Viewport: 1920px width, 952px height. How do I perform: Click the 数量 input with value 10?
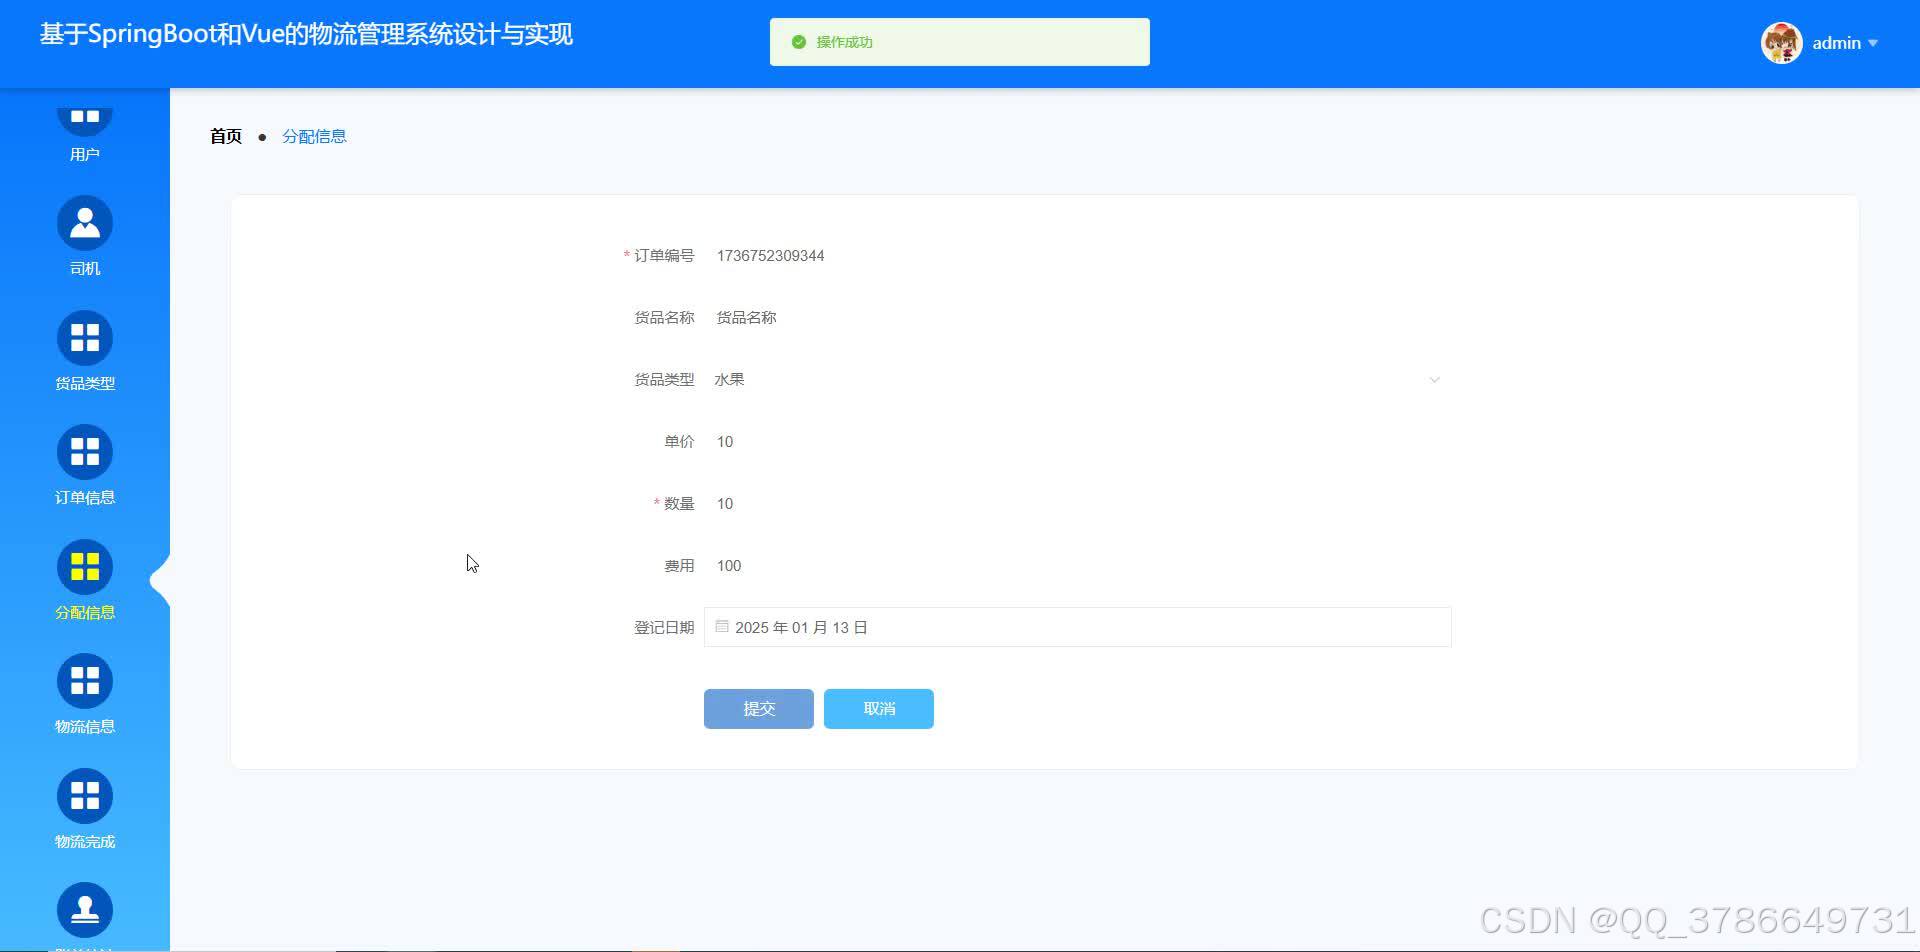pyautogui.click(x=1078, y=504)
